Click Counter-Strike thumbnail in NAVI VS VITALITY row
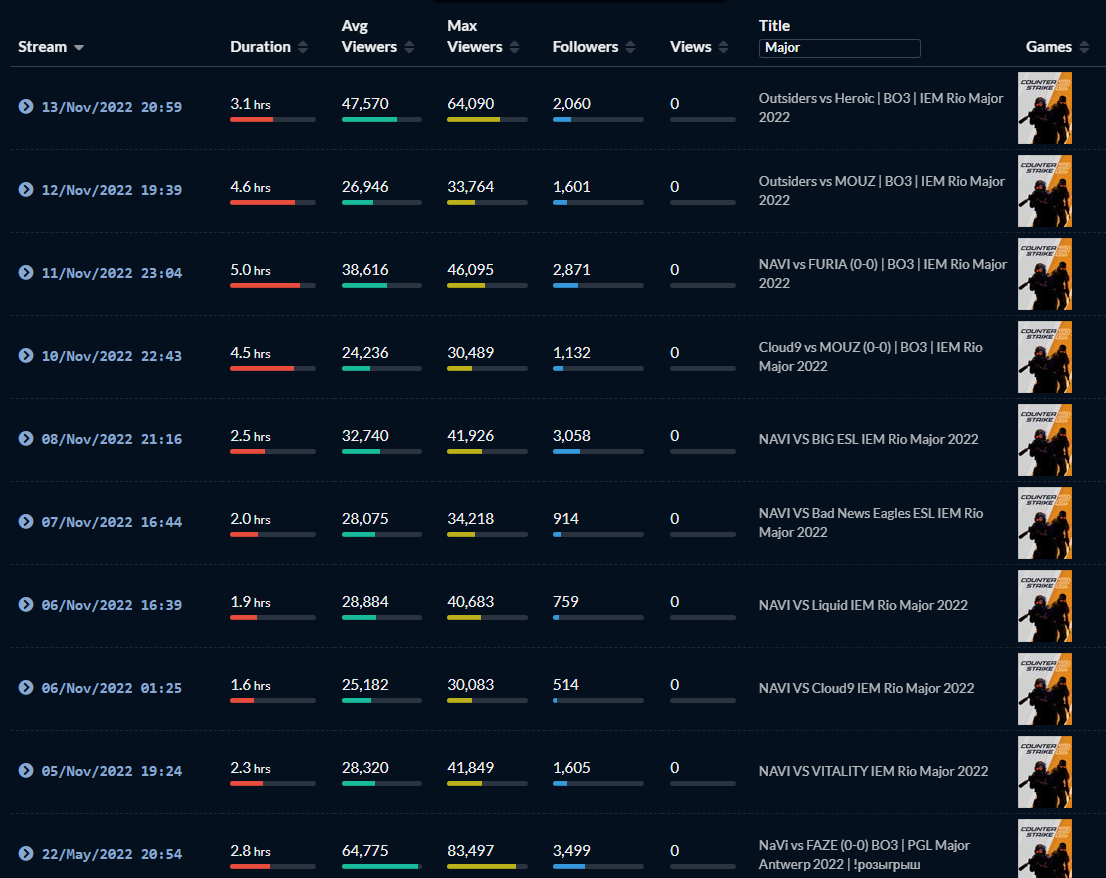This screenshot has height=878, width=1106. 1045,772
